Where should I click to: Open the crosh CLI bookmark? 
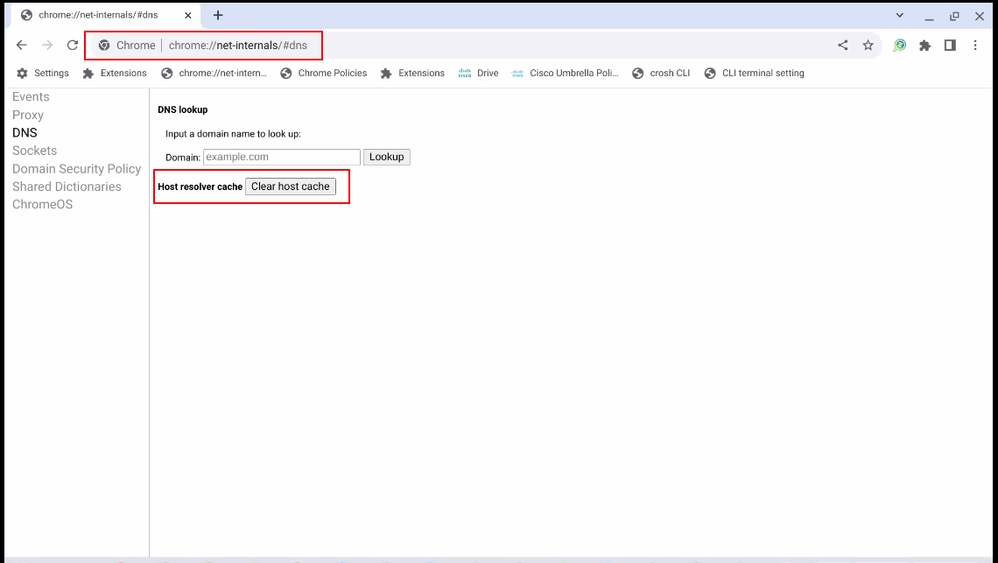[x=661, y=73]
